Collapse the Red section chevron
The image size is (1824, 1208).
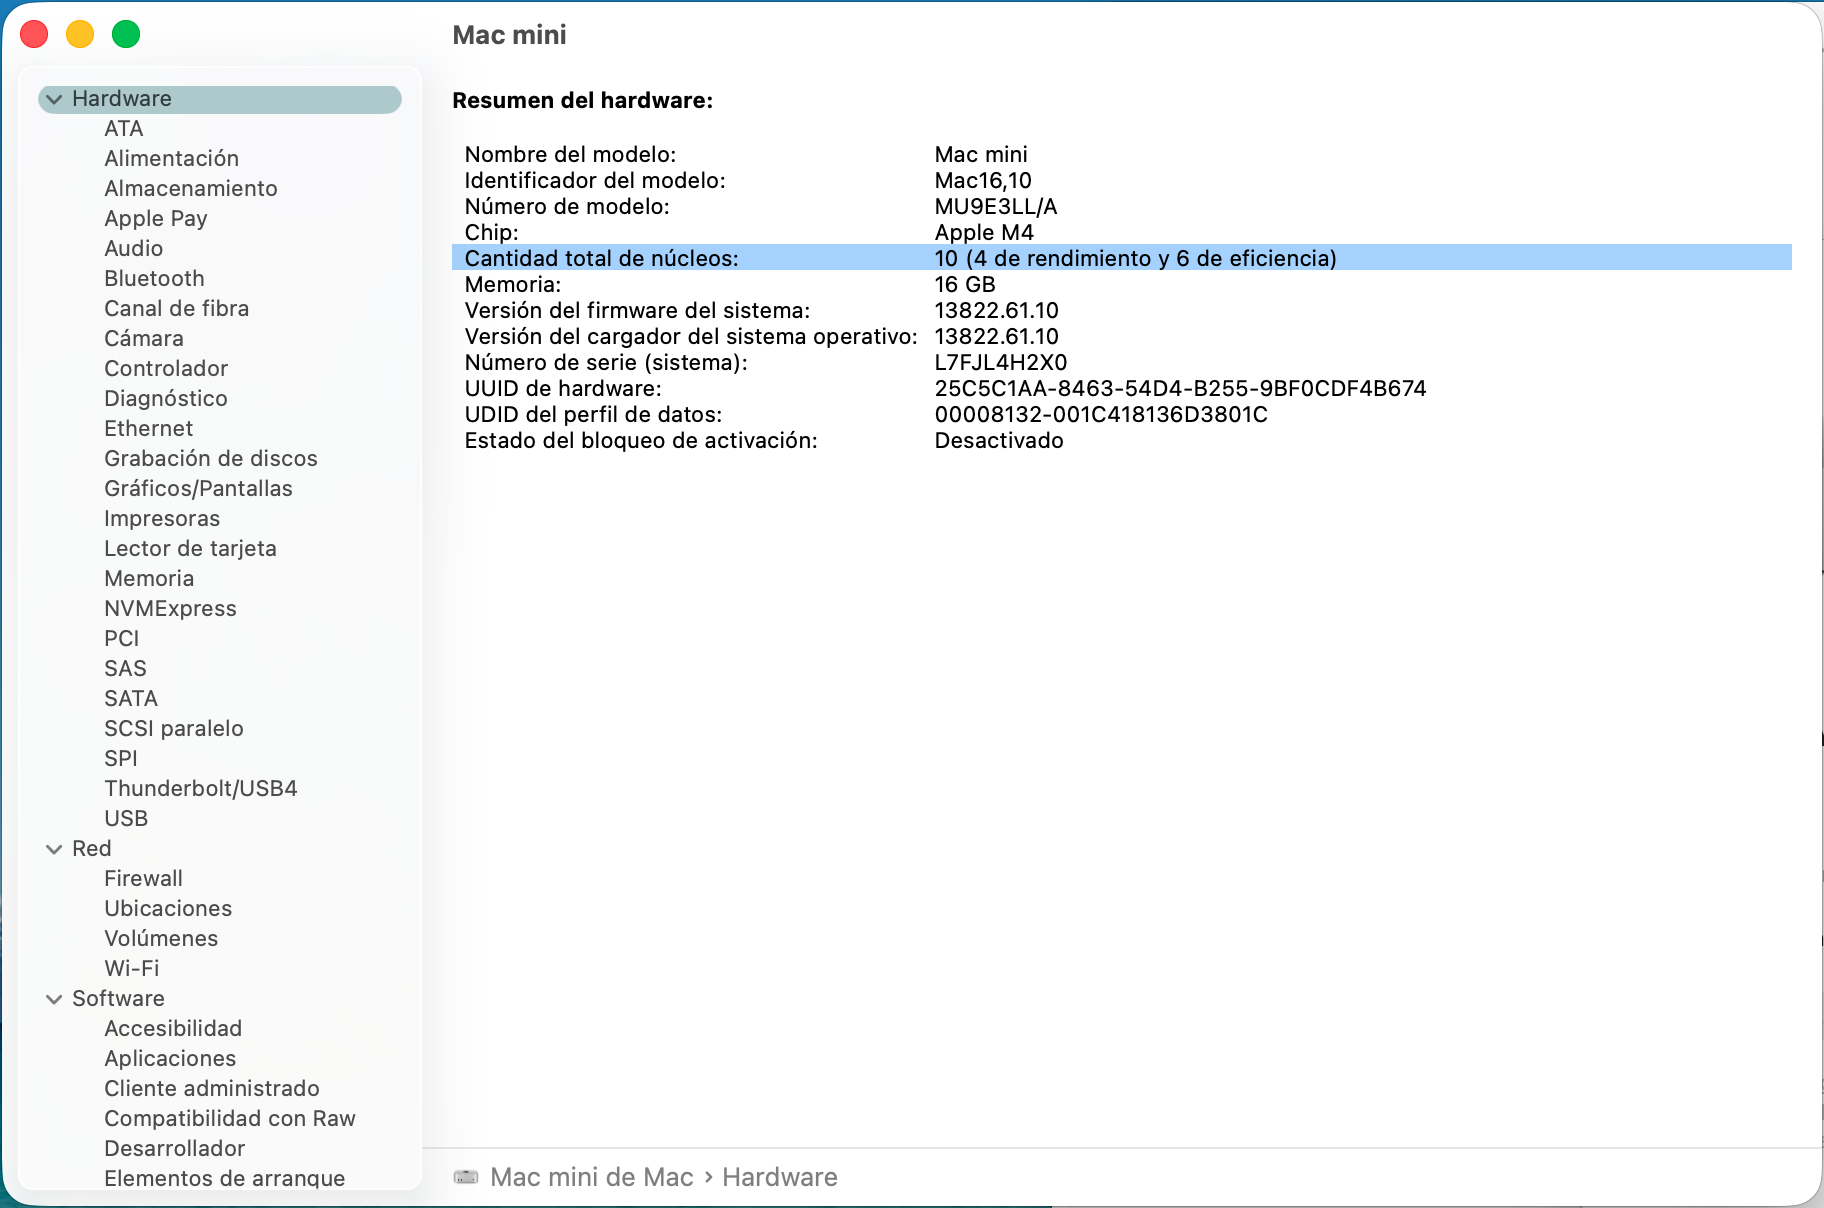click(x=54, y=849)
